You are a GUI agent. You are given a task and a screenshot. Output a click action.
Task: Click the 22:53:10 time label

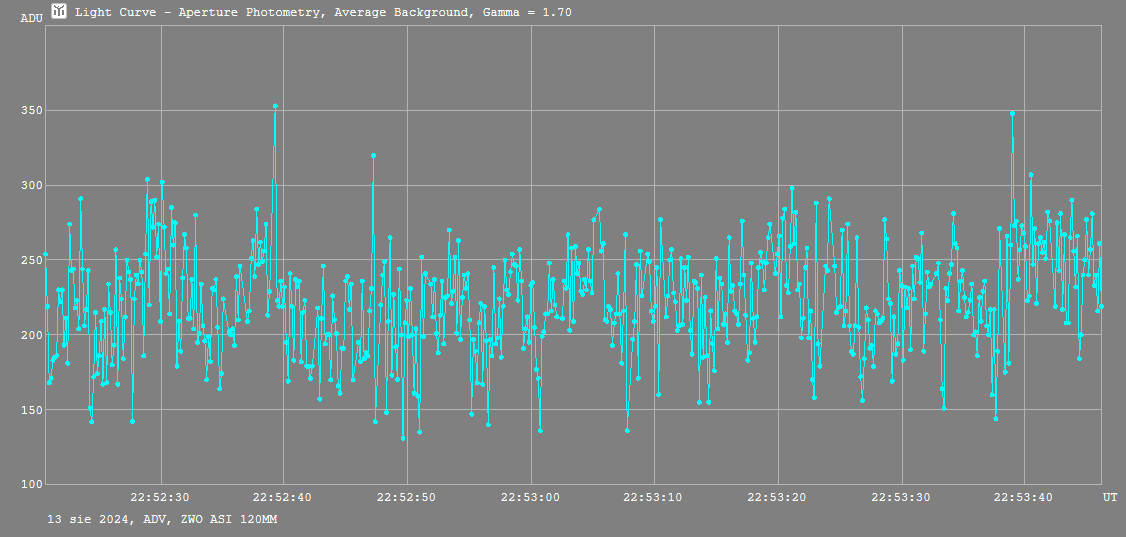[654, 497]
